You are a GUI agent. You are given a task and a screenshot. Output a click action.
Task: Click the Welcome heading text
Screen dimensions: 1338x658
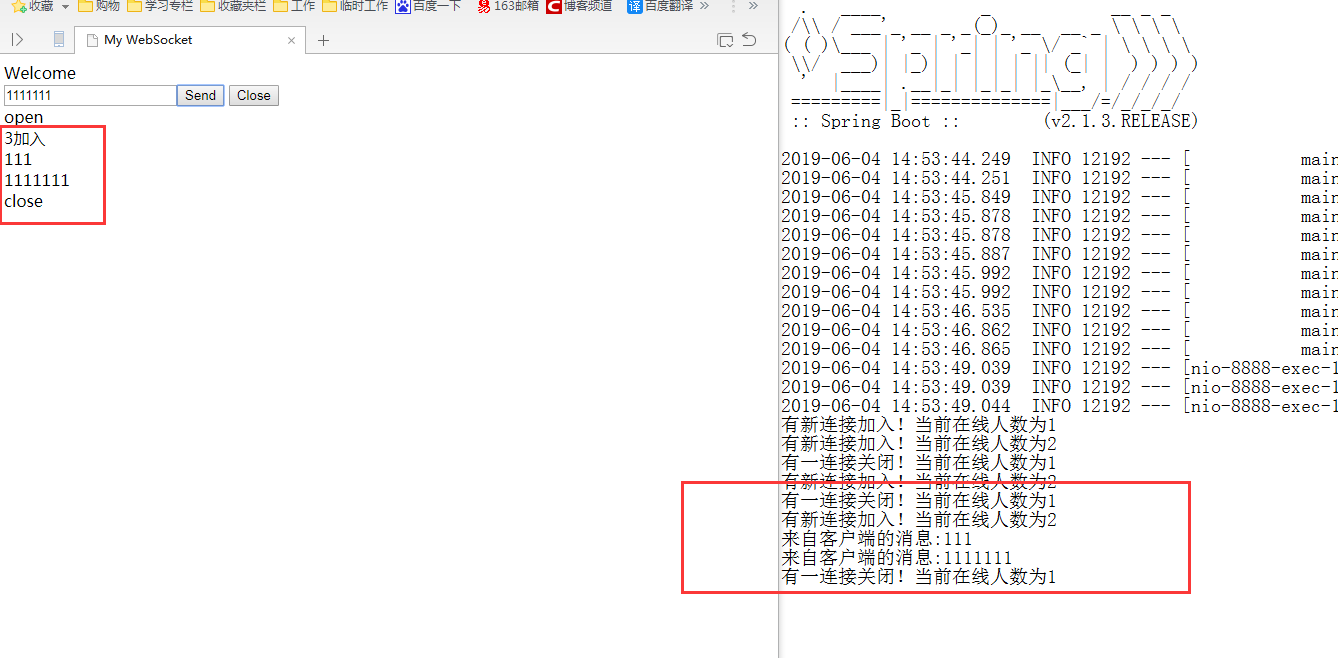pos(40,73)
